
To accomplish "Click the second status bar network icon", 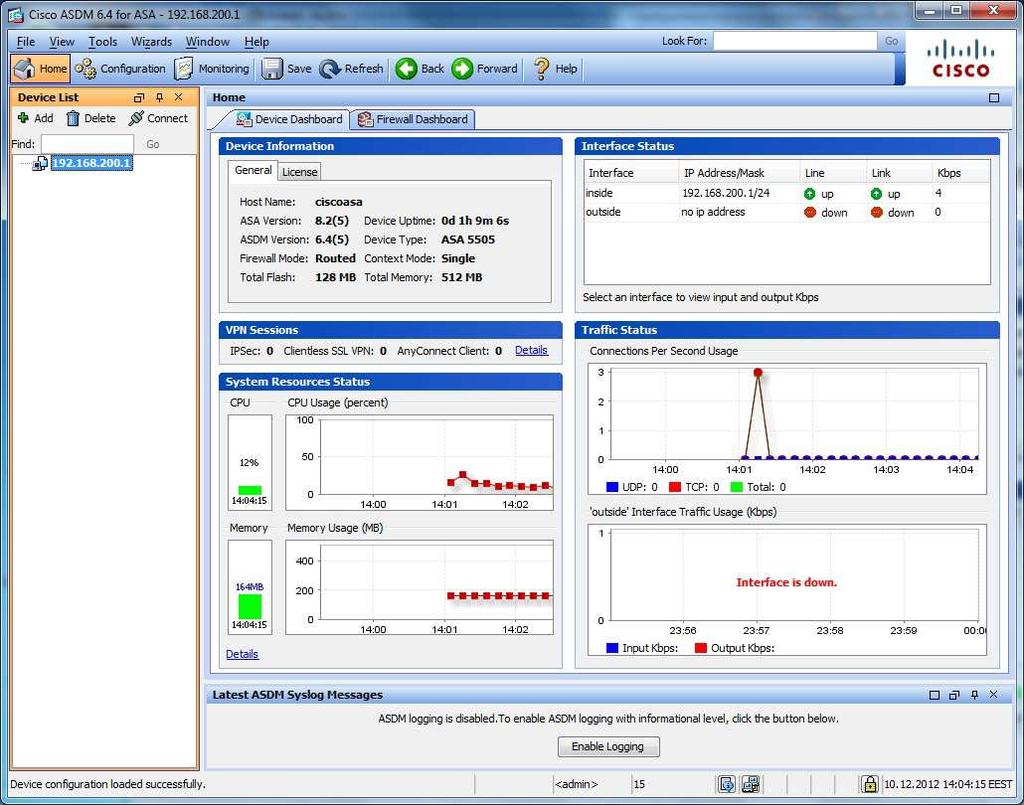I will point(750,784).
